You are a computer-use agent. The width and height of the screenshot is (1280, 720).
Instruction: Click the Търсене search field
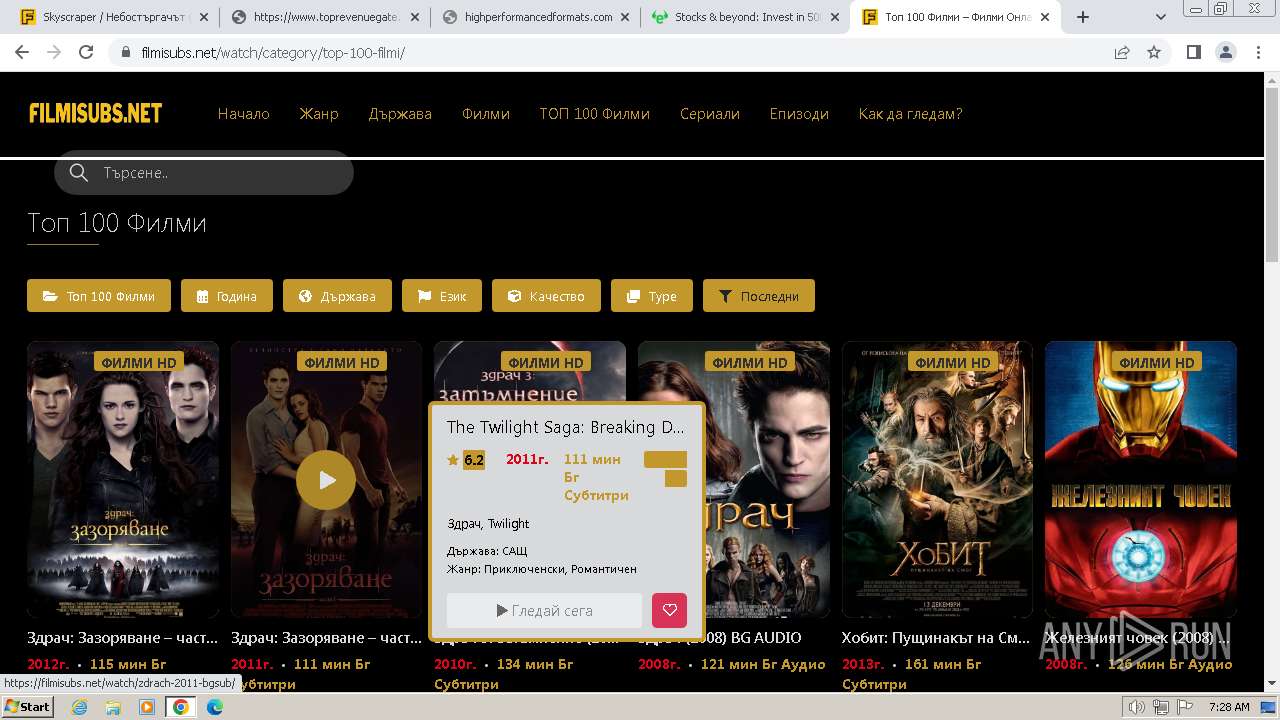[x=204, y=173]
